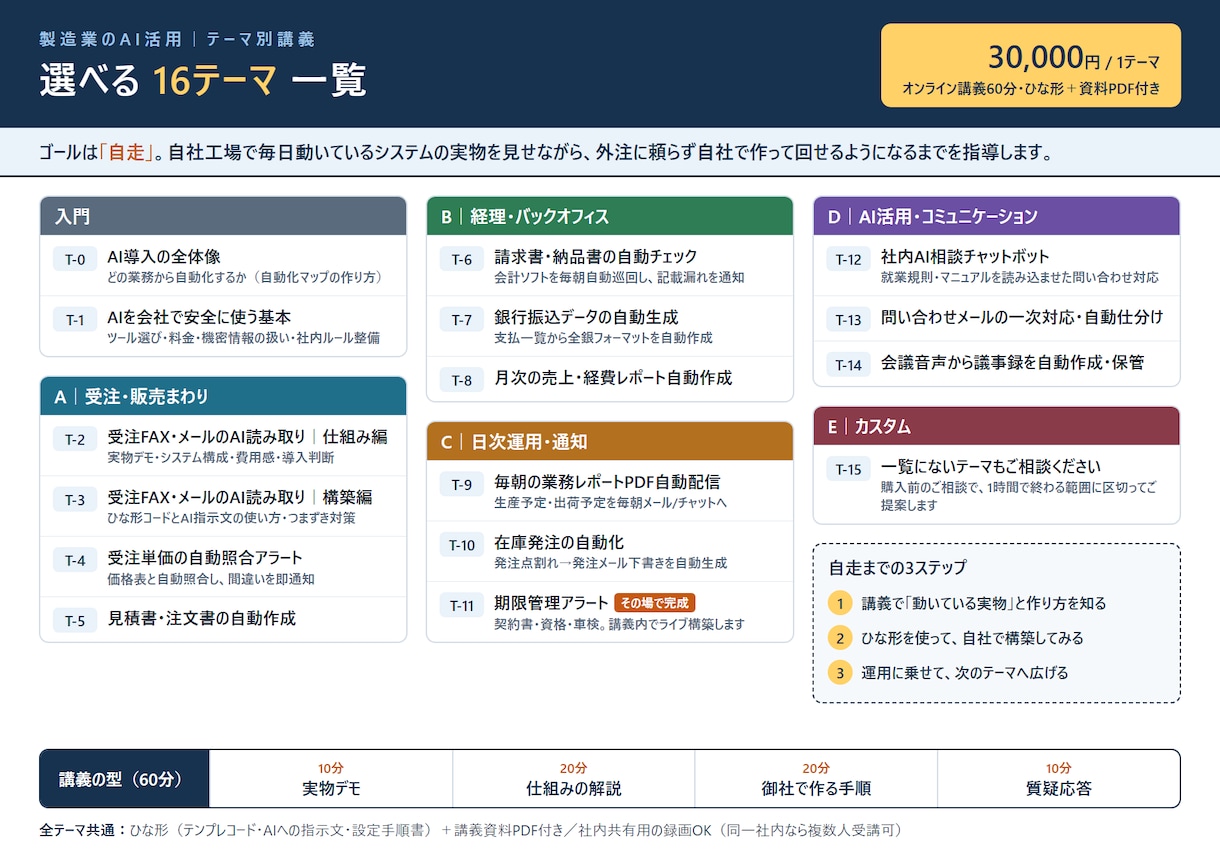Click 価格表と自動照合し、間違いを即通知
The height and width of the screenshot is (862, 1220).
click(x=211, y=579)
